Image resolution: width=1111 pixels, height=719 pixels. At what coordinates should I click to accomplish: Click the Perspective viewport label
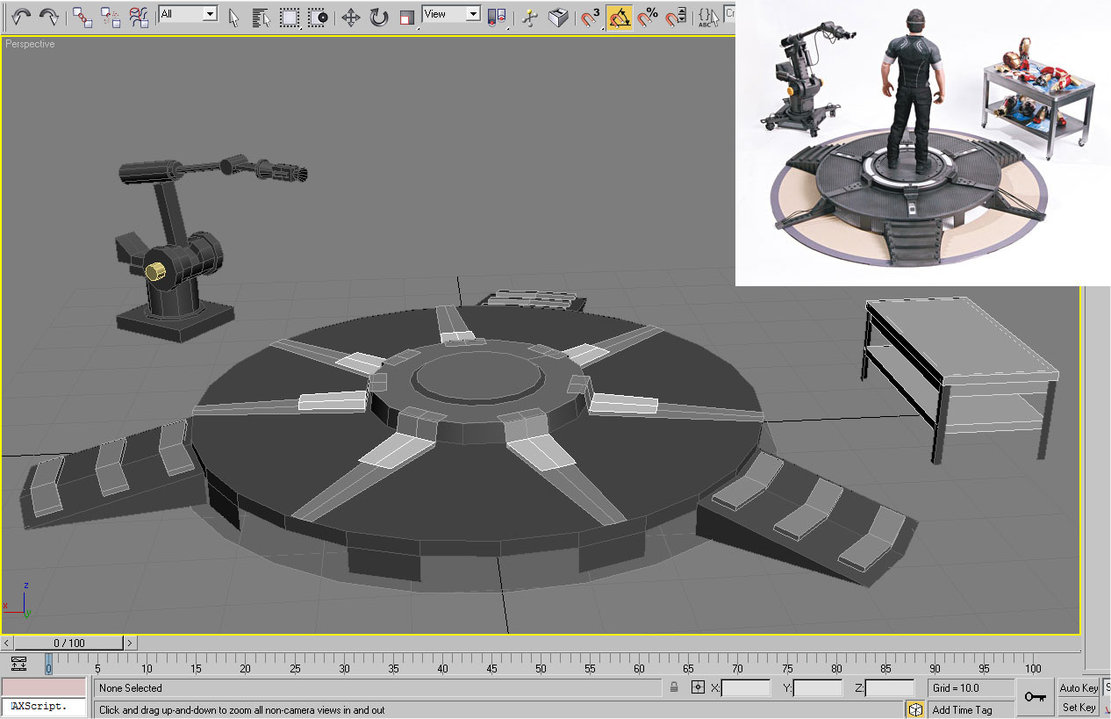(x=29, y=44)
